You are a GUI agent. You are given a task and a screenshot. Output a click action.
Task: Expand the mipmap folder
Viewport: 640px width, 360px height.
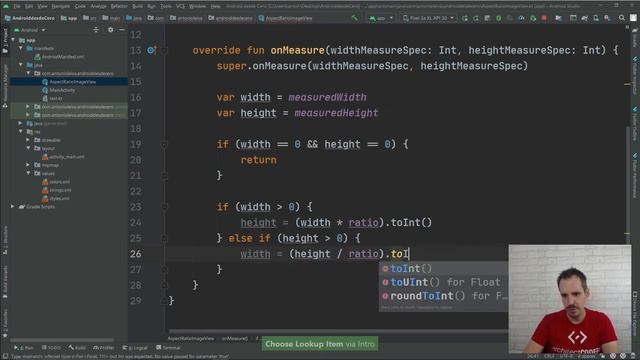coord(28,165)
